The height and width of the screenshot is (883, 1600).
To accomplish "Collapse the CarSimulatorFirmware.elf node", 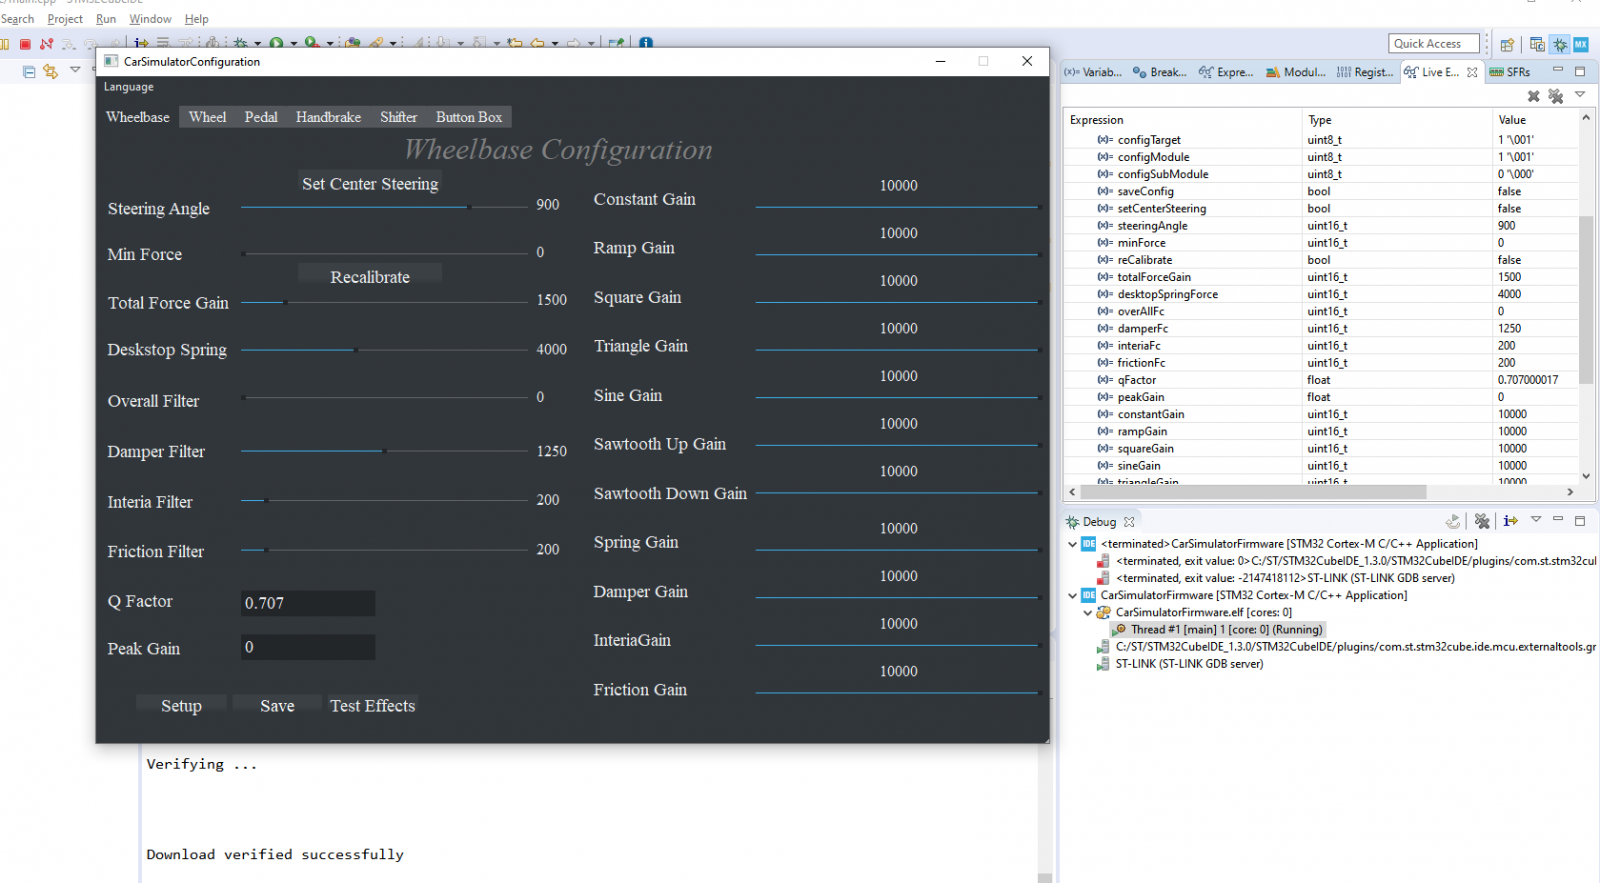I will (x=1088, y=612).
